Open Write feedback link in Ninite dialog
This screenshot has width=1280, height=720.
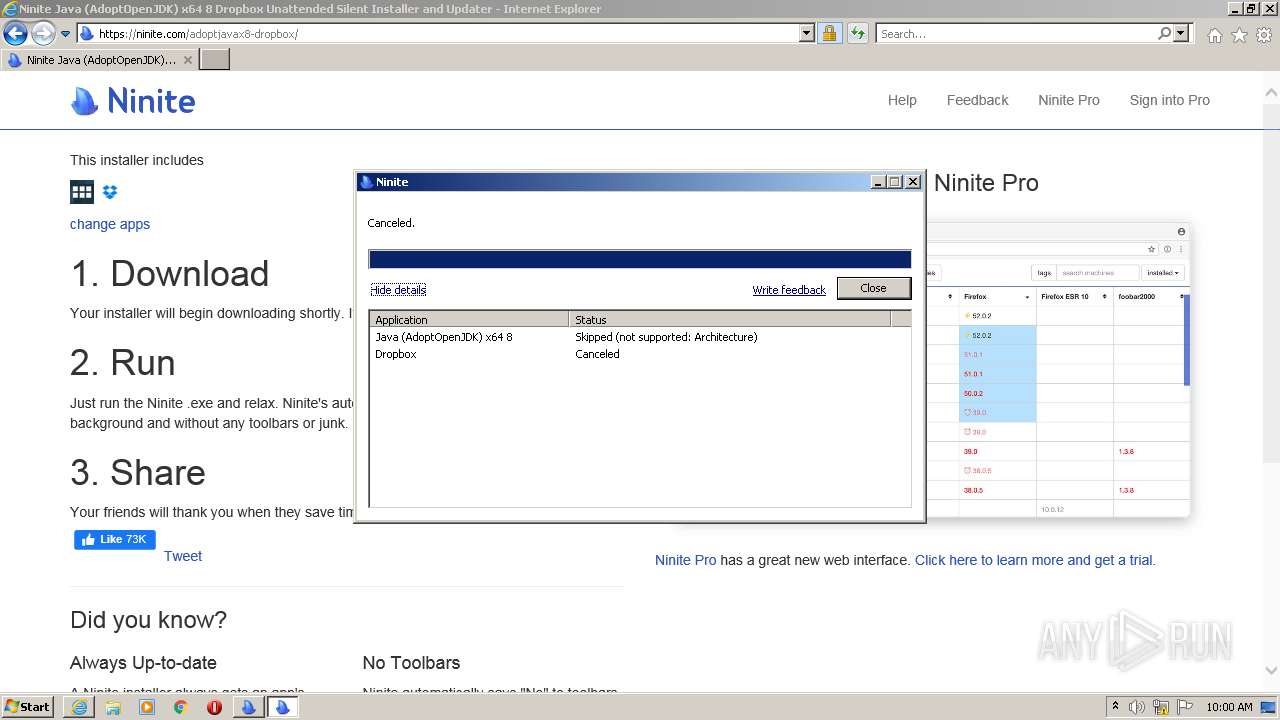[x=789, y=290]
